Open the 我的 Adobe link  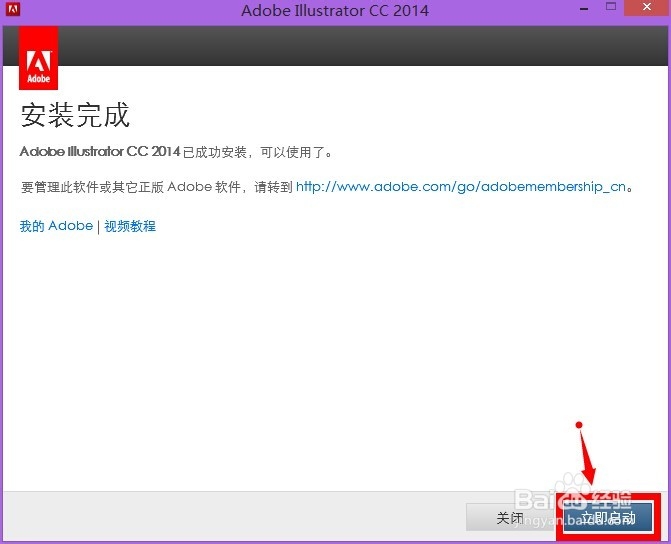click(x=56, y=226)
